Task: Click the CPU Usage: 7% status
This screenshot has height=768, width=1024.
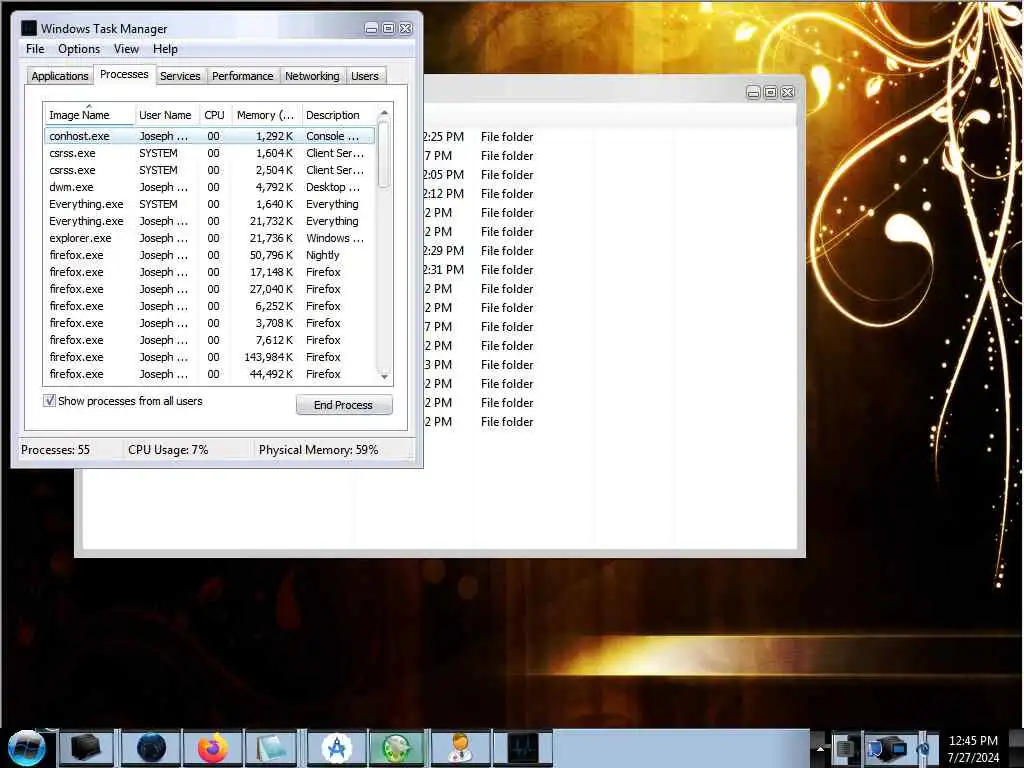Action: coord(168,450)
